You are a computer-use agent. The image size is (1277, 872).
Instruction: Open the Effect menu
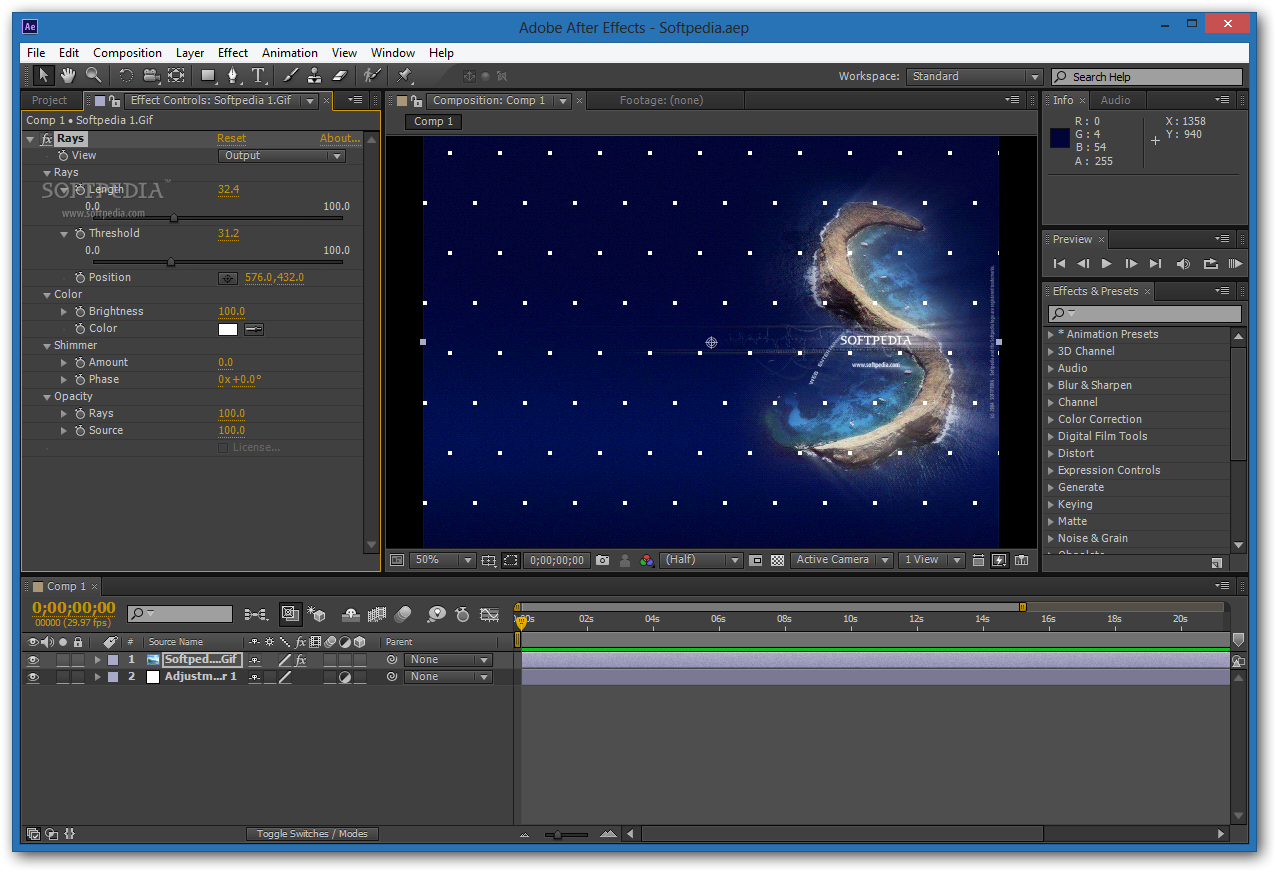(x=233, y=53)
